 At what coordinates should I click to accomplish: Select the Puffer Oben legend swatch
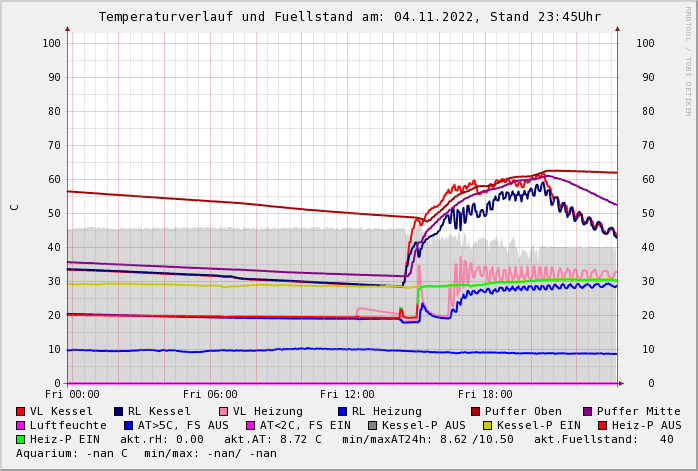[x=475, y=411]
